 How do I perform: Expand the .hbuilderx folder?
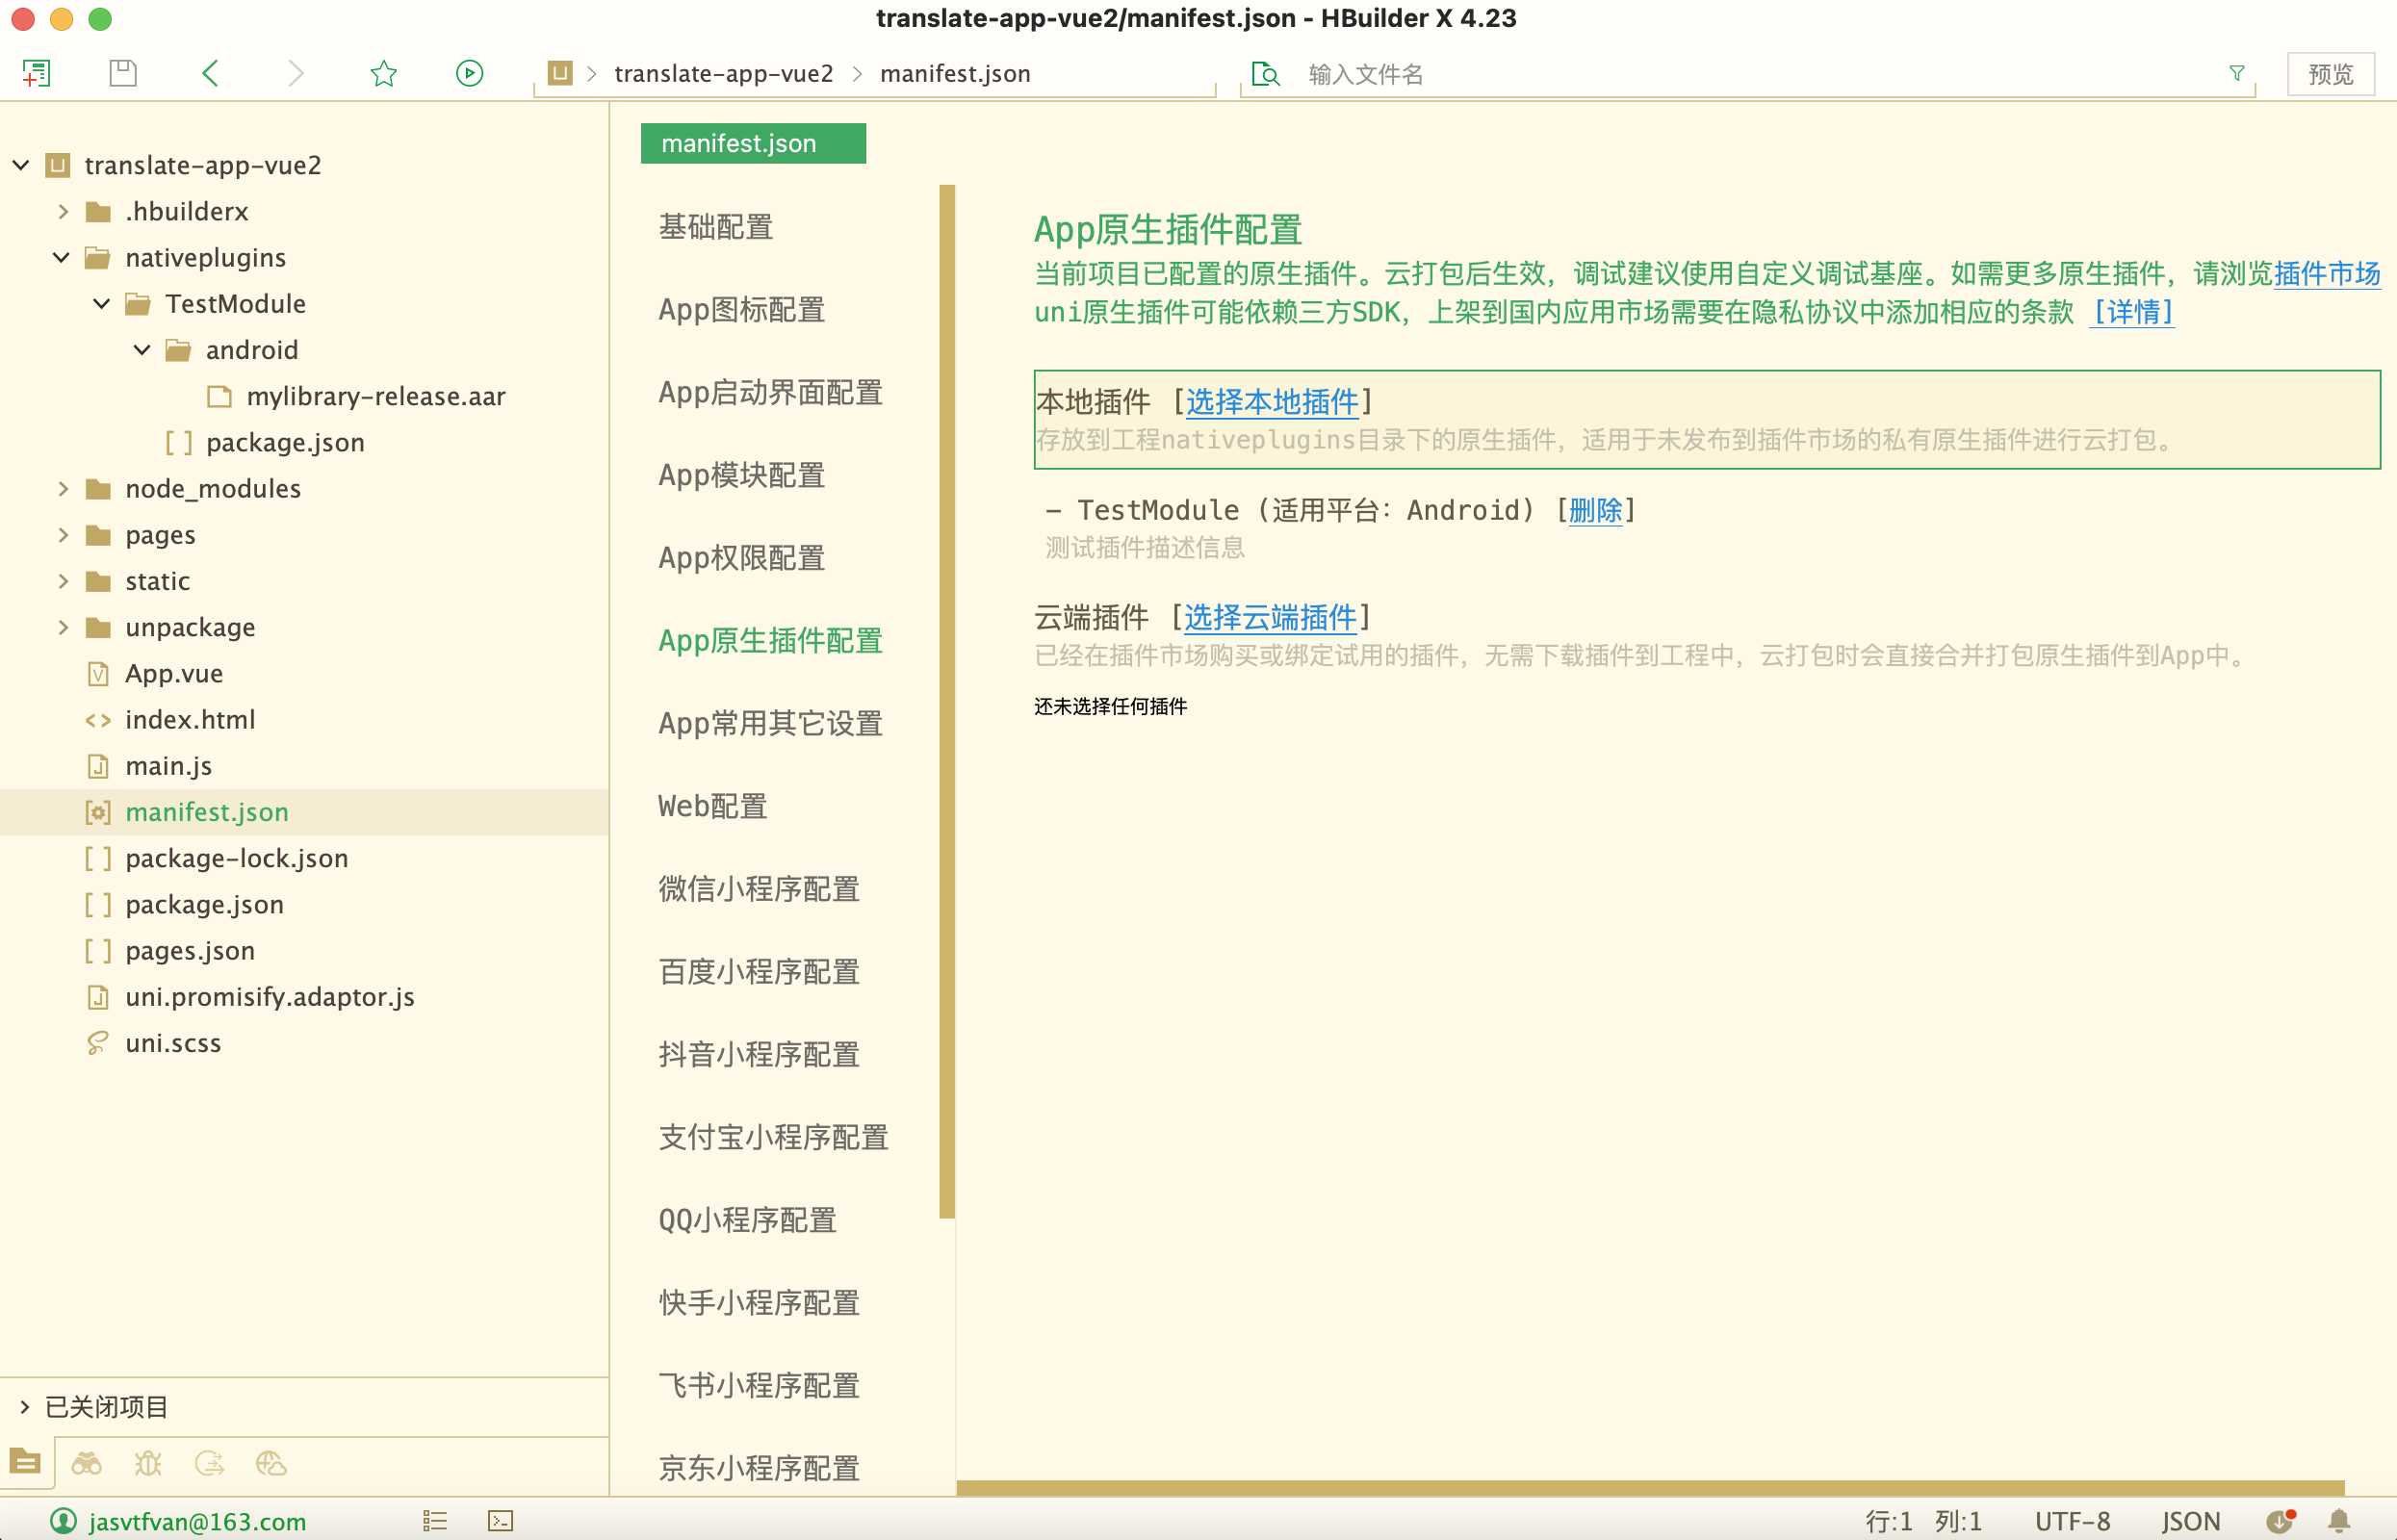[63, 211]
